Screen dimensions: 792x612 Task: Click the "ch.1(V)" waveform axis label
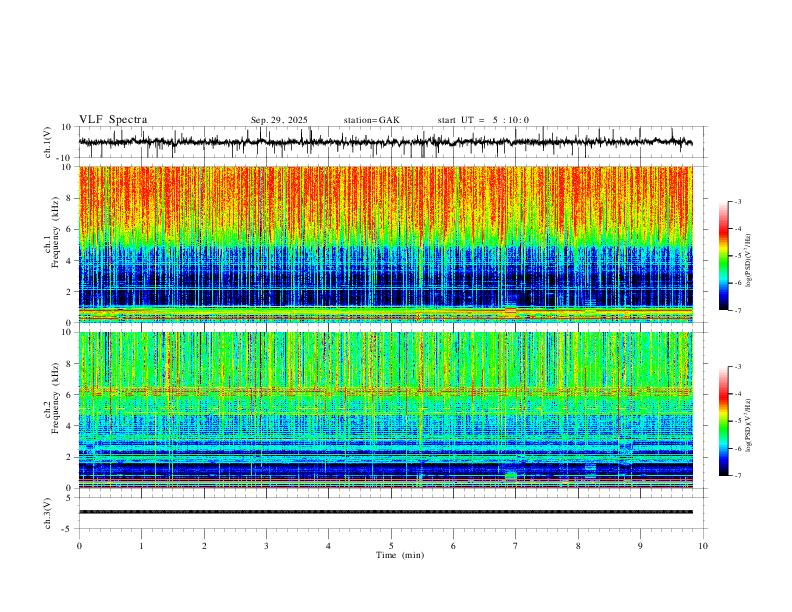coord(48,142)
